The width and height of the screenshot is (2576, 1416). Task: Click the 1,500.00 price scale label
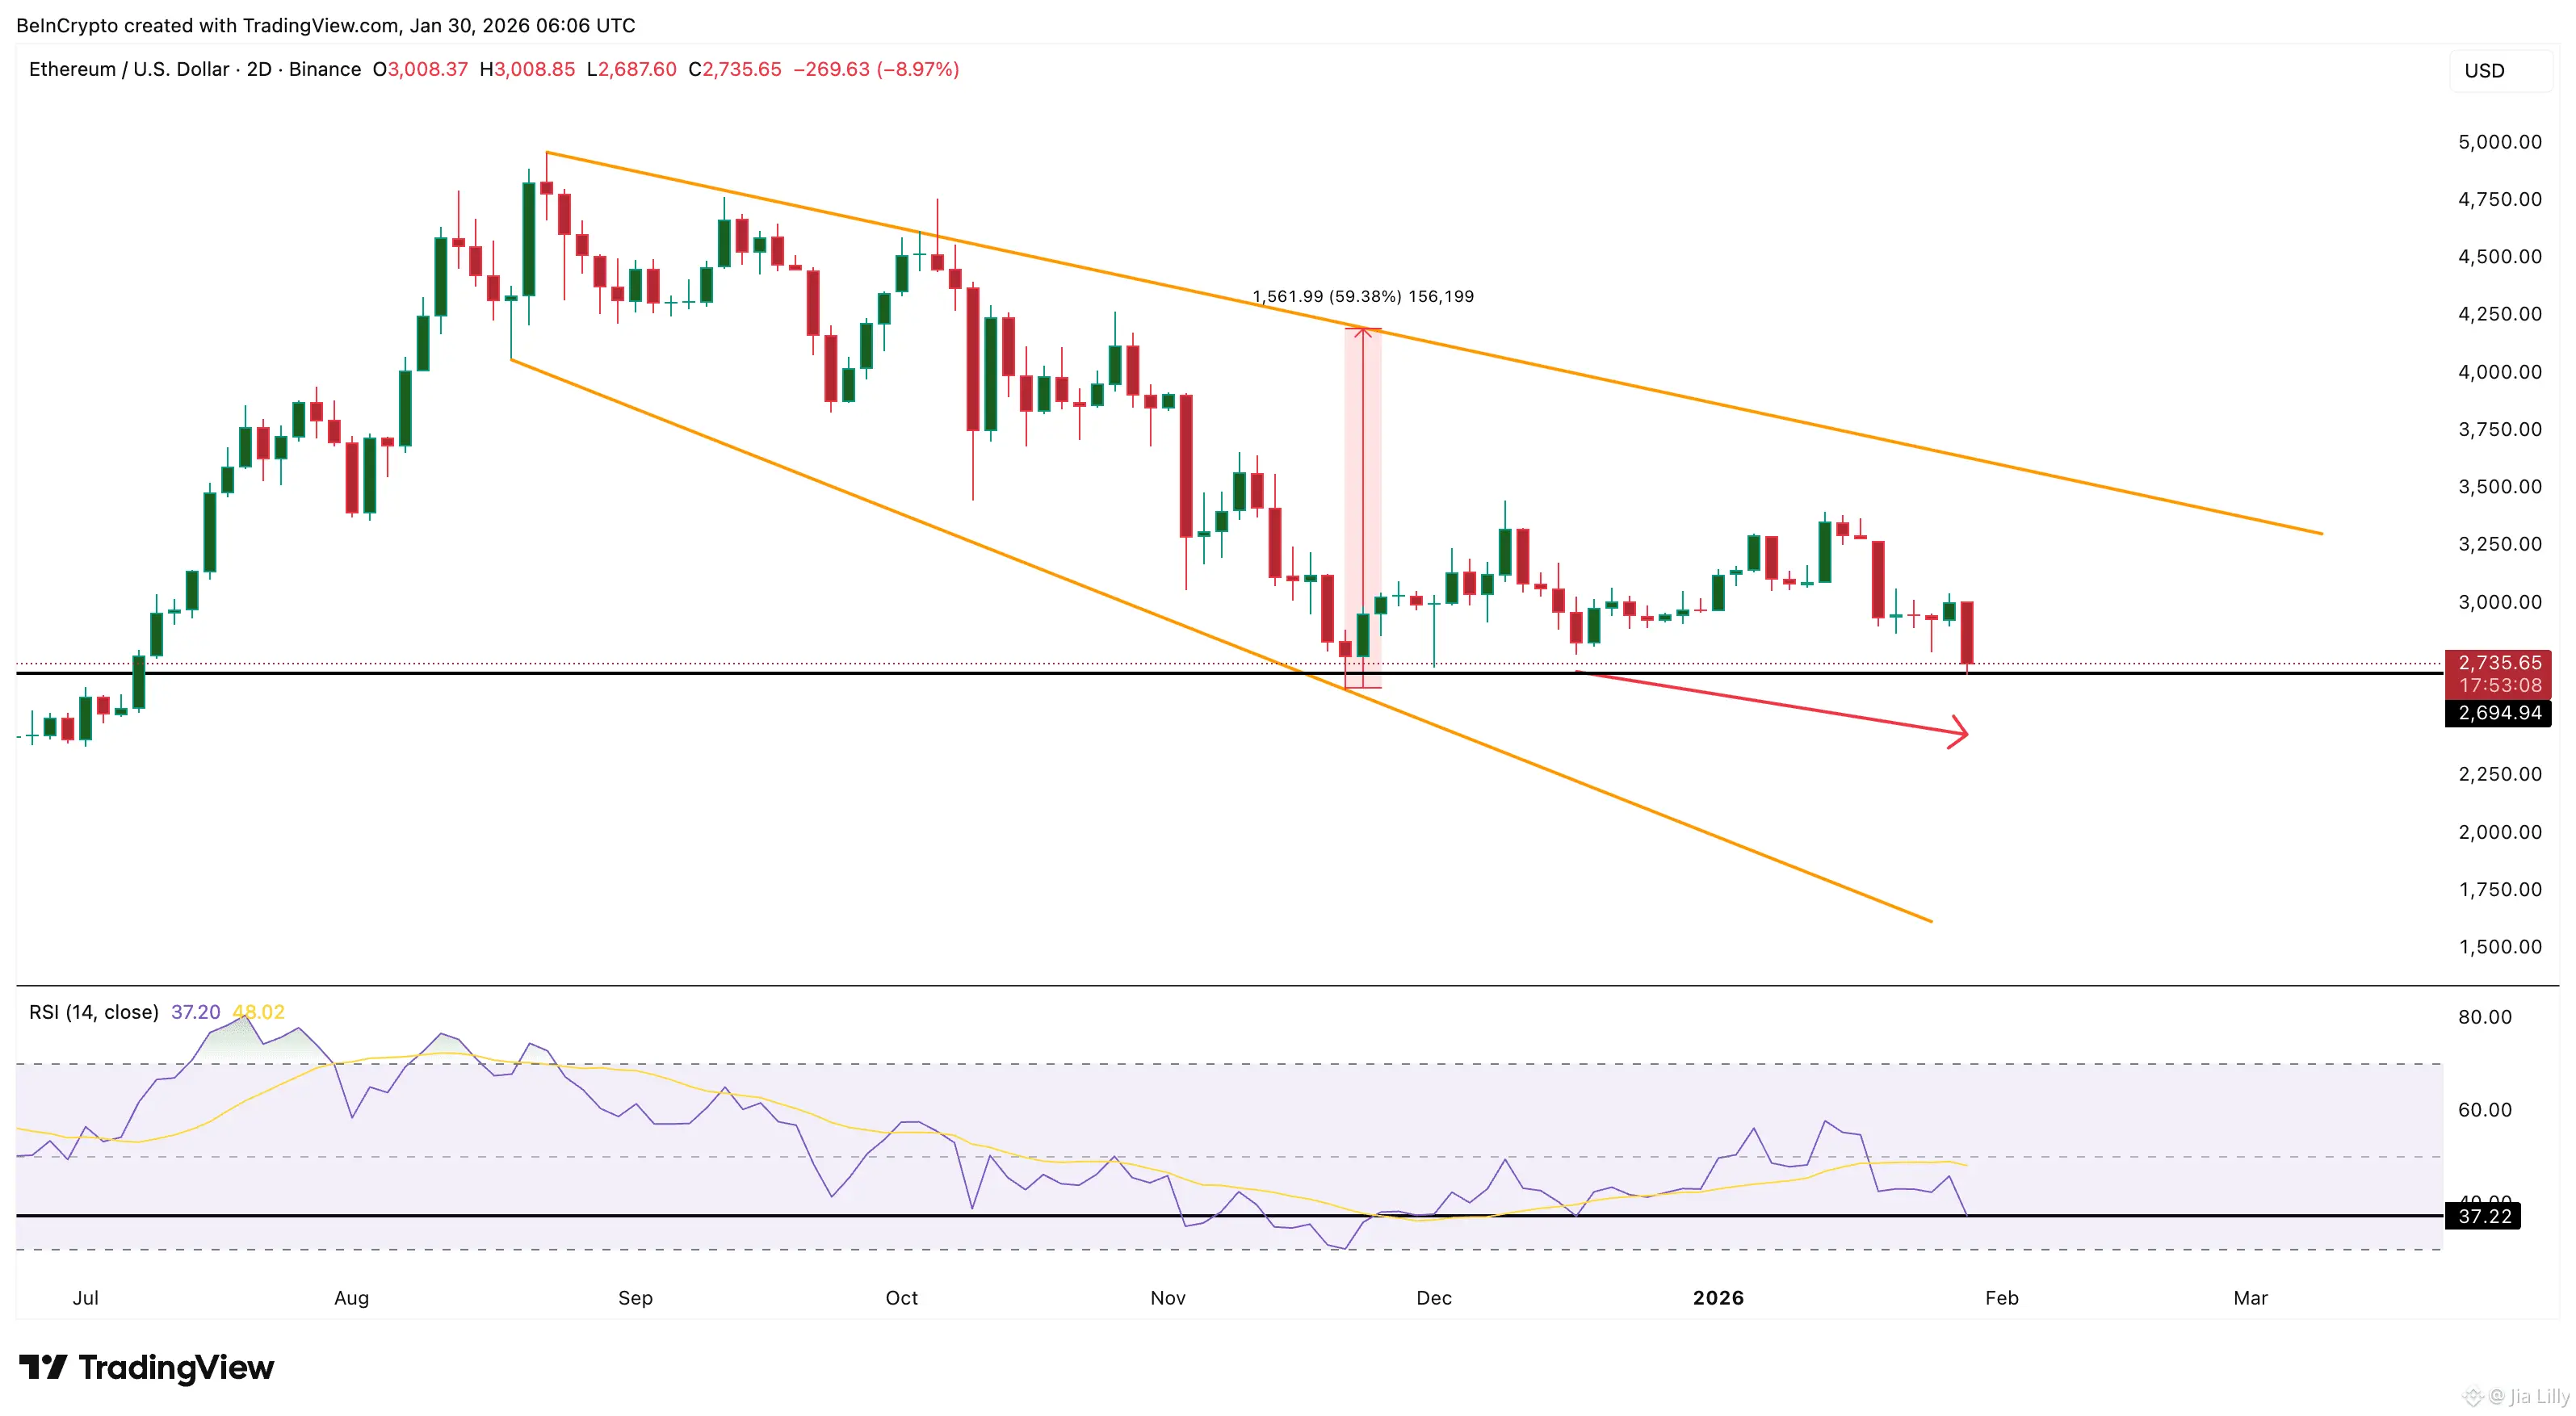[2499, 947]
